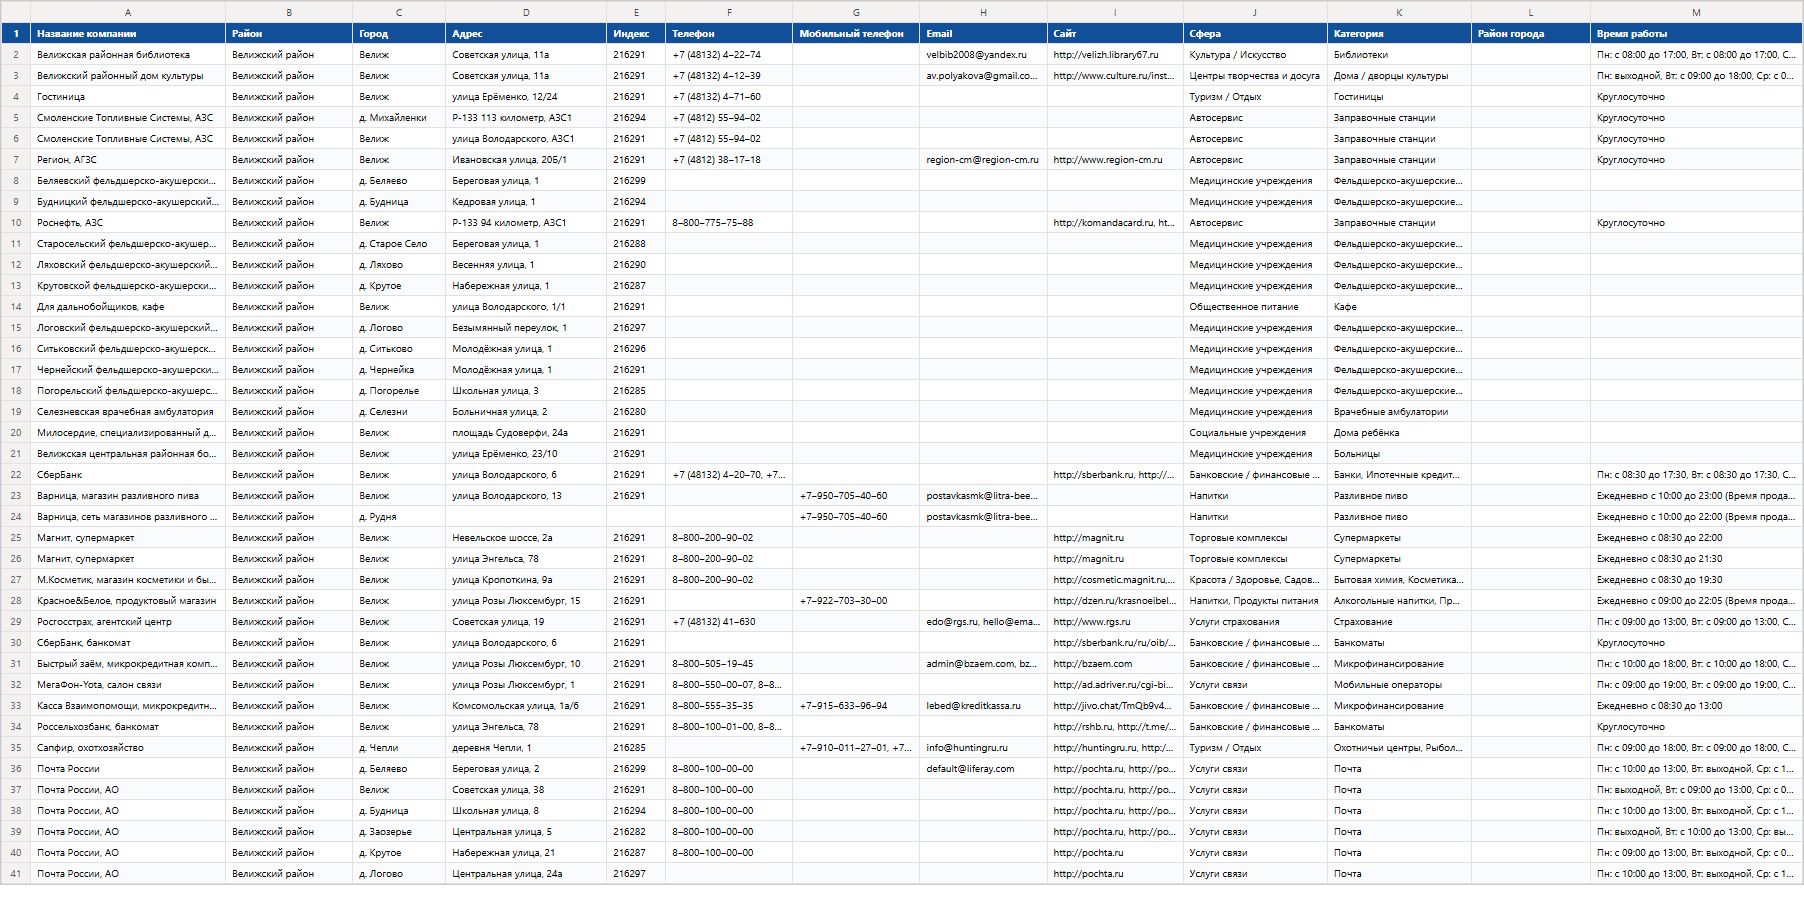Viewport: 1804px width, 902px height.
Task: Click the 'Город' header cell
Action: point(399,33)
